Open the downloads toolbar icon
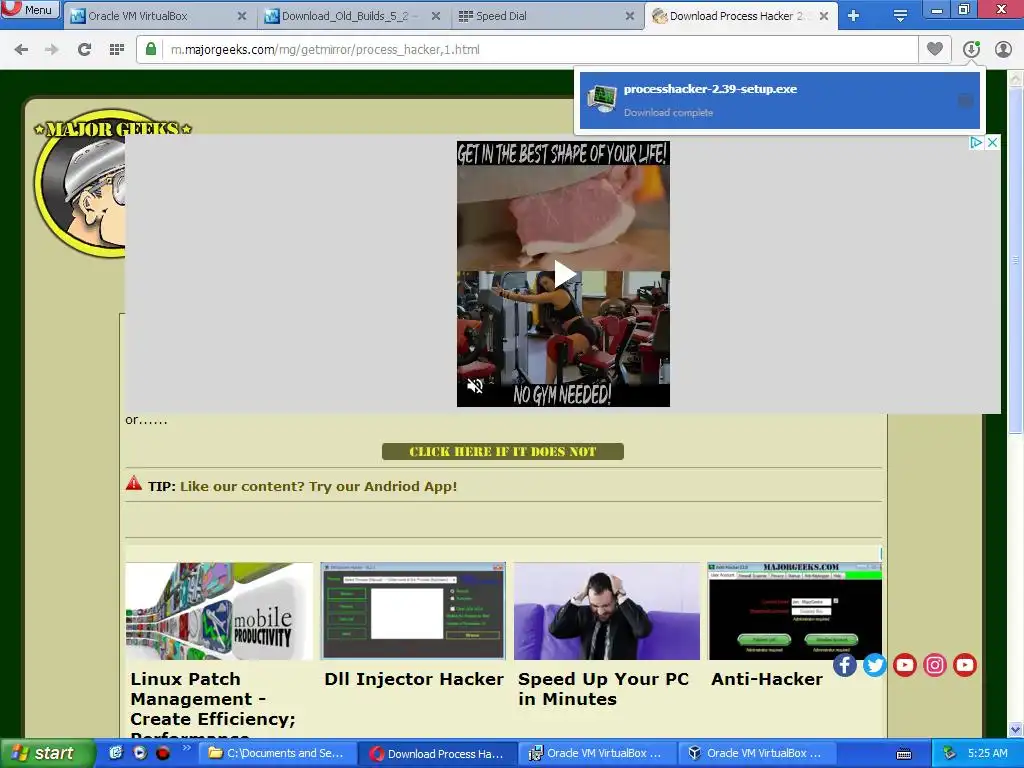 point(971,49)
